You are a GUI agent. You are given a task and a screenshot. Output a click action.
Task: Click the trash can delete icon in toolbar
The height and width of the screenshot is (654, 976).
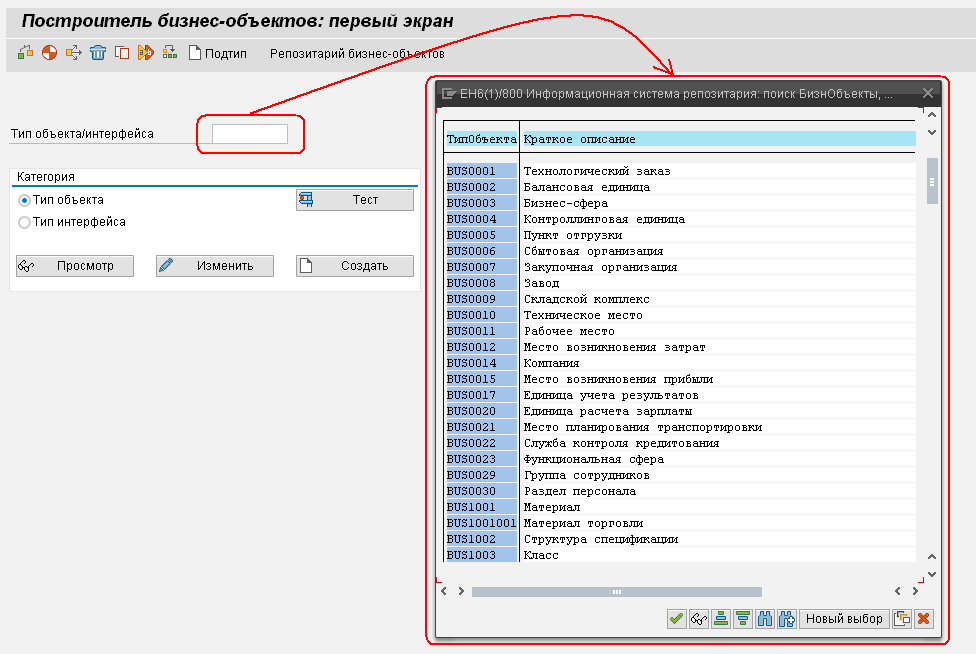(98, 53)
